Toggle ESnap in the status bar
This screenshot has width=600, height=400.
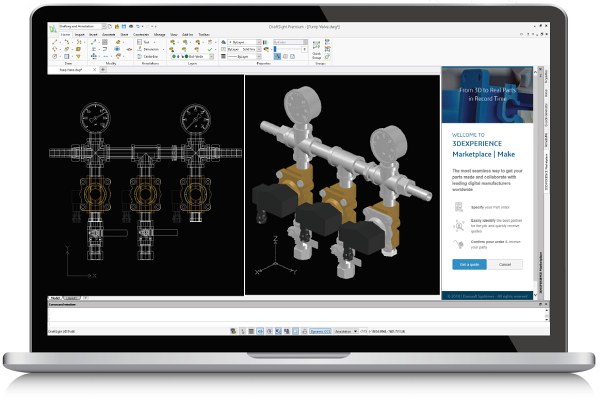tap(278, 331)
